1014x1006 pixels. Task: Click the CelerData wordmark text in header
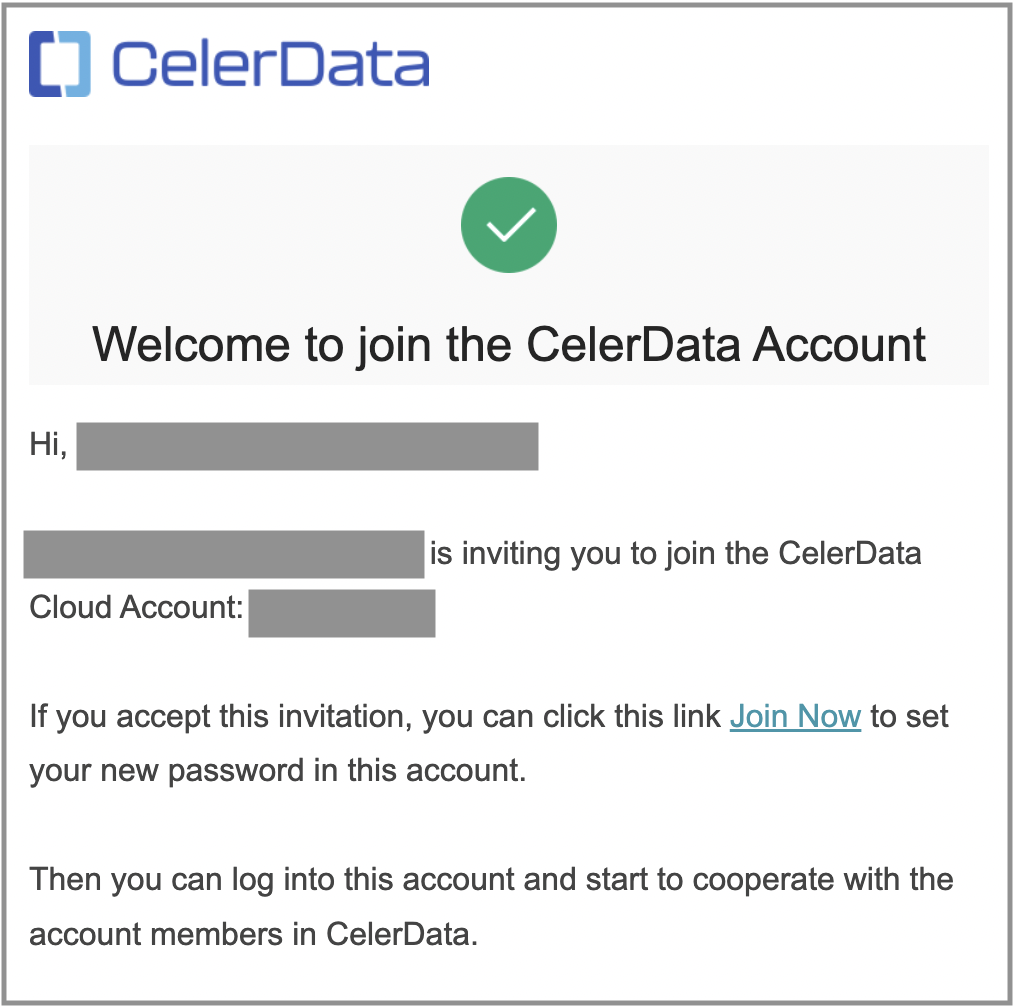tap(270, 64)
